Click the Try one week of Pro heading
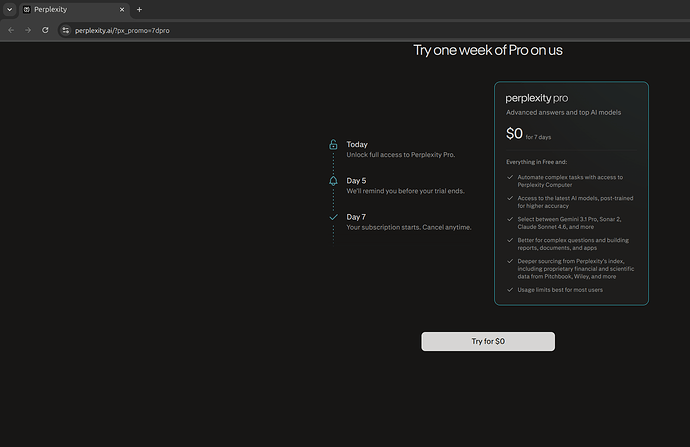The height and width of the screenshot is (447, 690). pos(488,50)
